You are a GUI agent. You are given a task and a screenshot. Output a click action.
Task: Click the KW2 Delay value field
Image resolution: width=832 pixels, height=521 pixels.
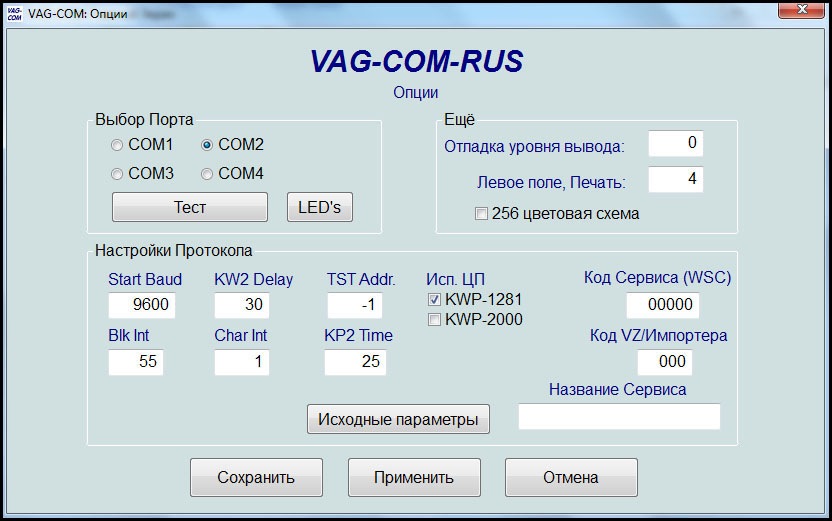(241, 305)
